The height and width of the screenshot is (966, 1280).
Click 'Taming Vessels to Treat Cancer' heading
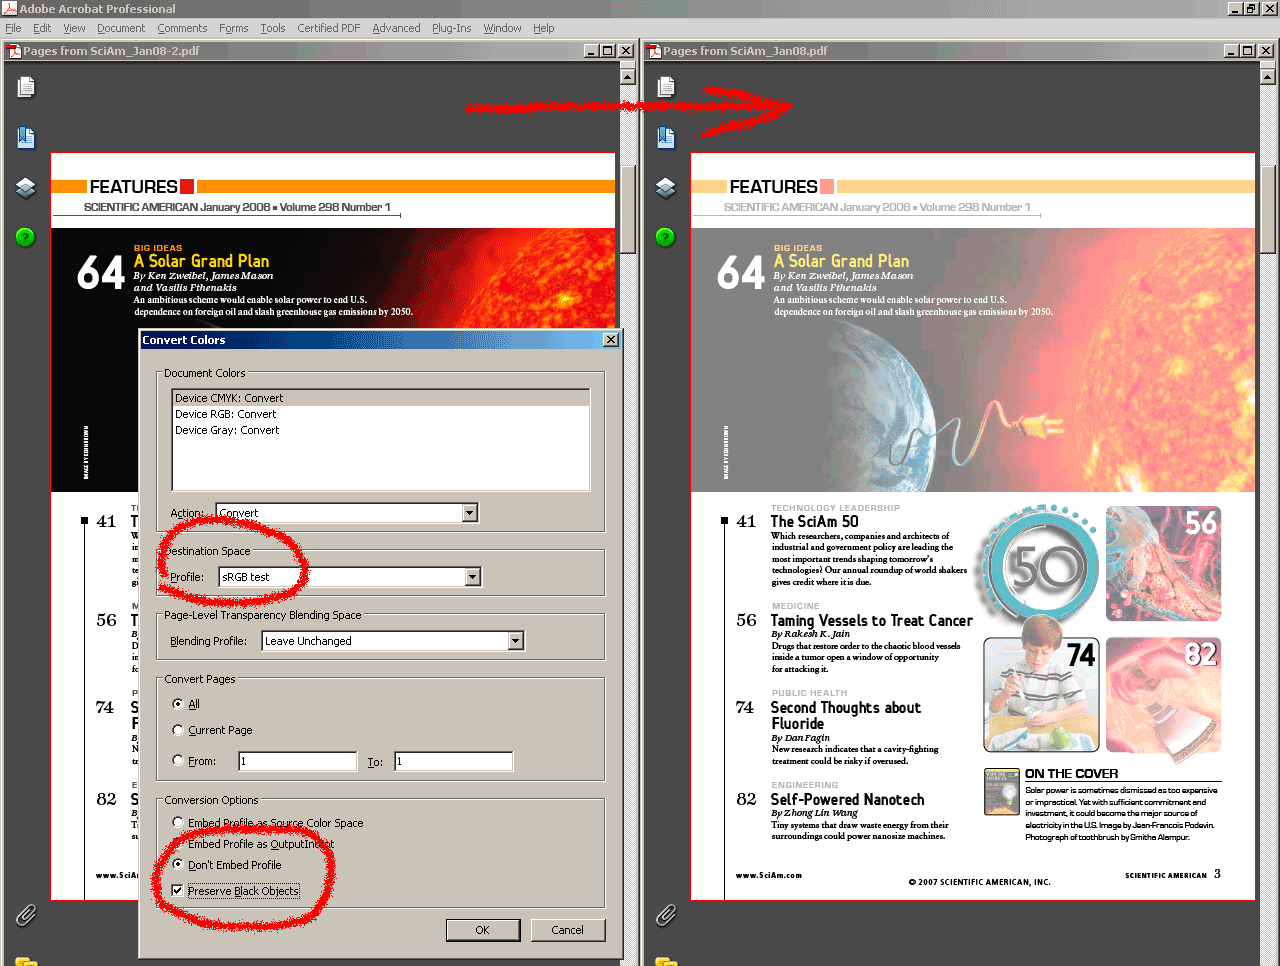coord(871,621)
